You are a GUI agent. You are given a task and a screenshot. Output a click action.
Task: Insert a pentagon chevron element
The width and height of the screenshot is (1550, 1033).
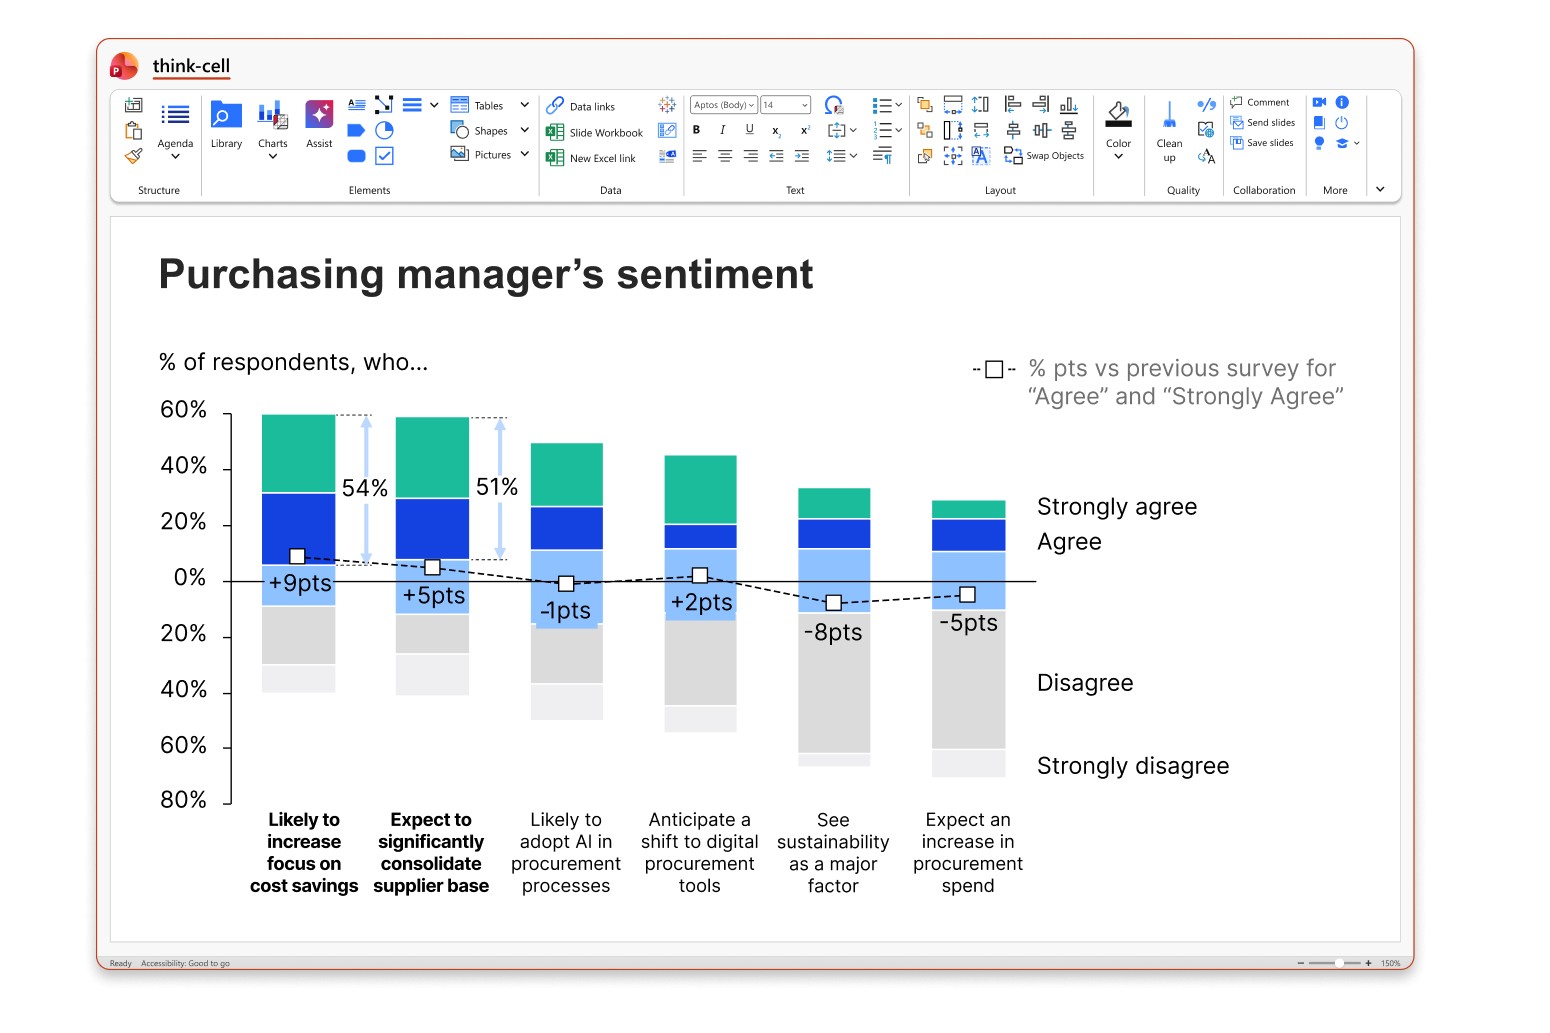point(356,130)
